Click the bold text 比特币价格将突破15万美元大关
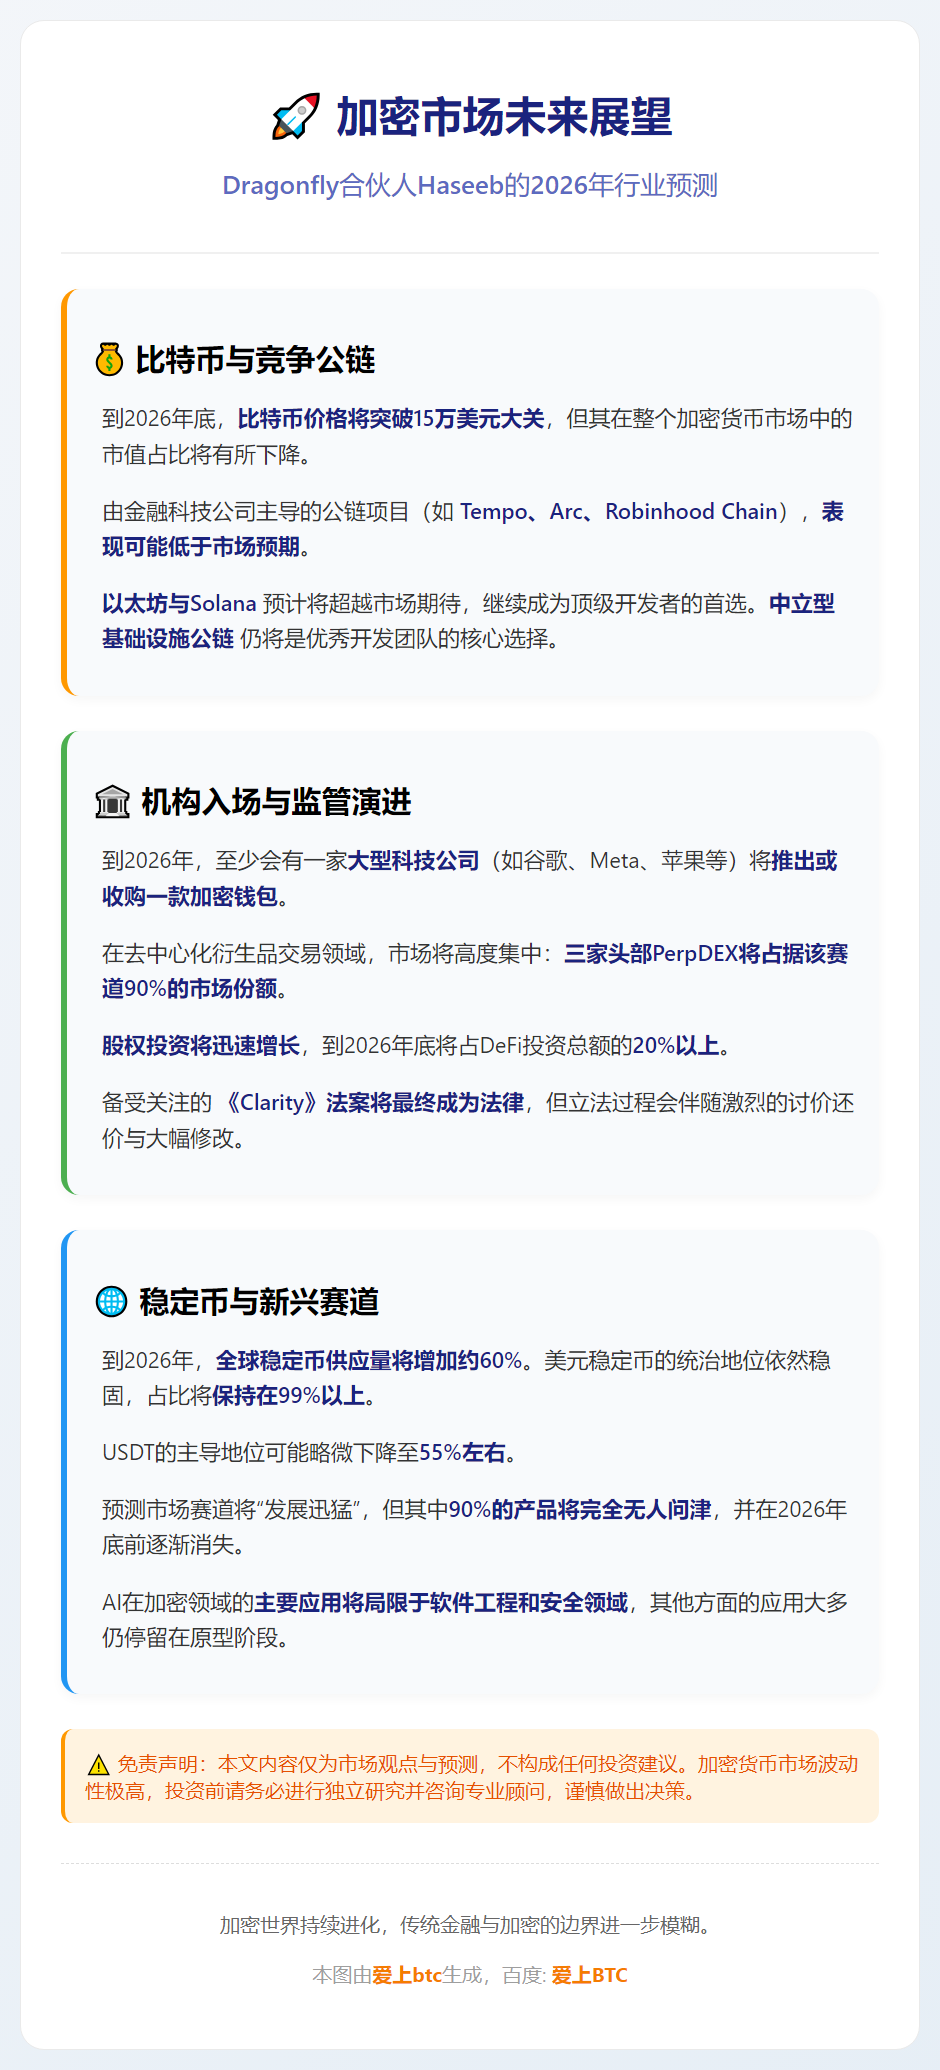Image resolution: width=940 pixels, height=2070 pixels. pyautogui.click(x=391, y=419)
